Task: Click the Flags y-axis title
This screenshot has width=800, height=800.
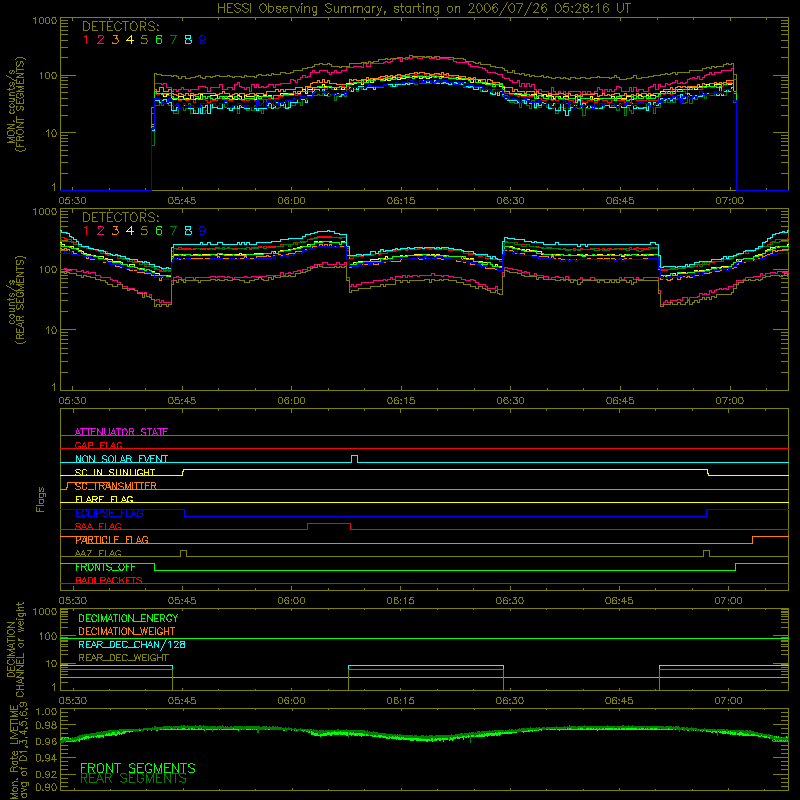Action: 41,499
